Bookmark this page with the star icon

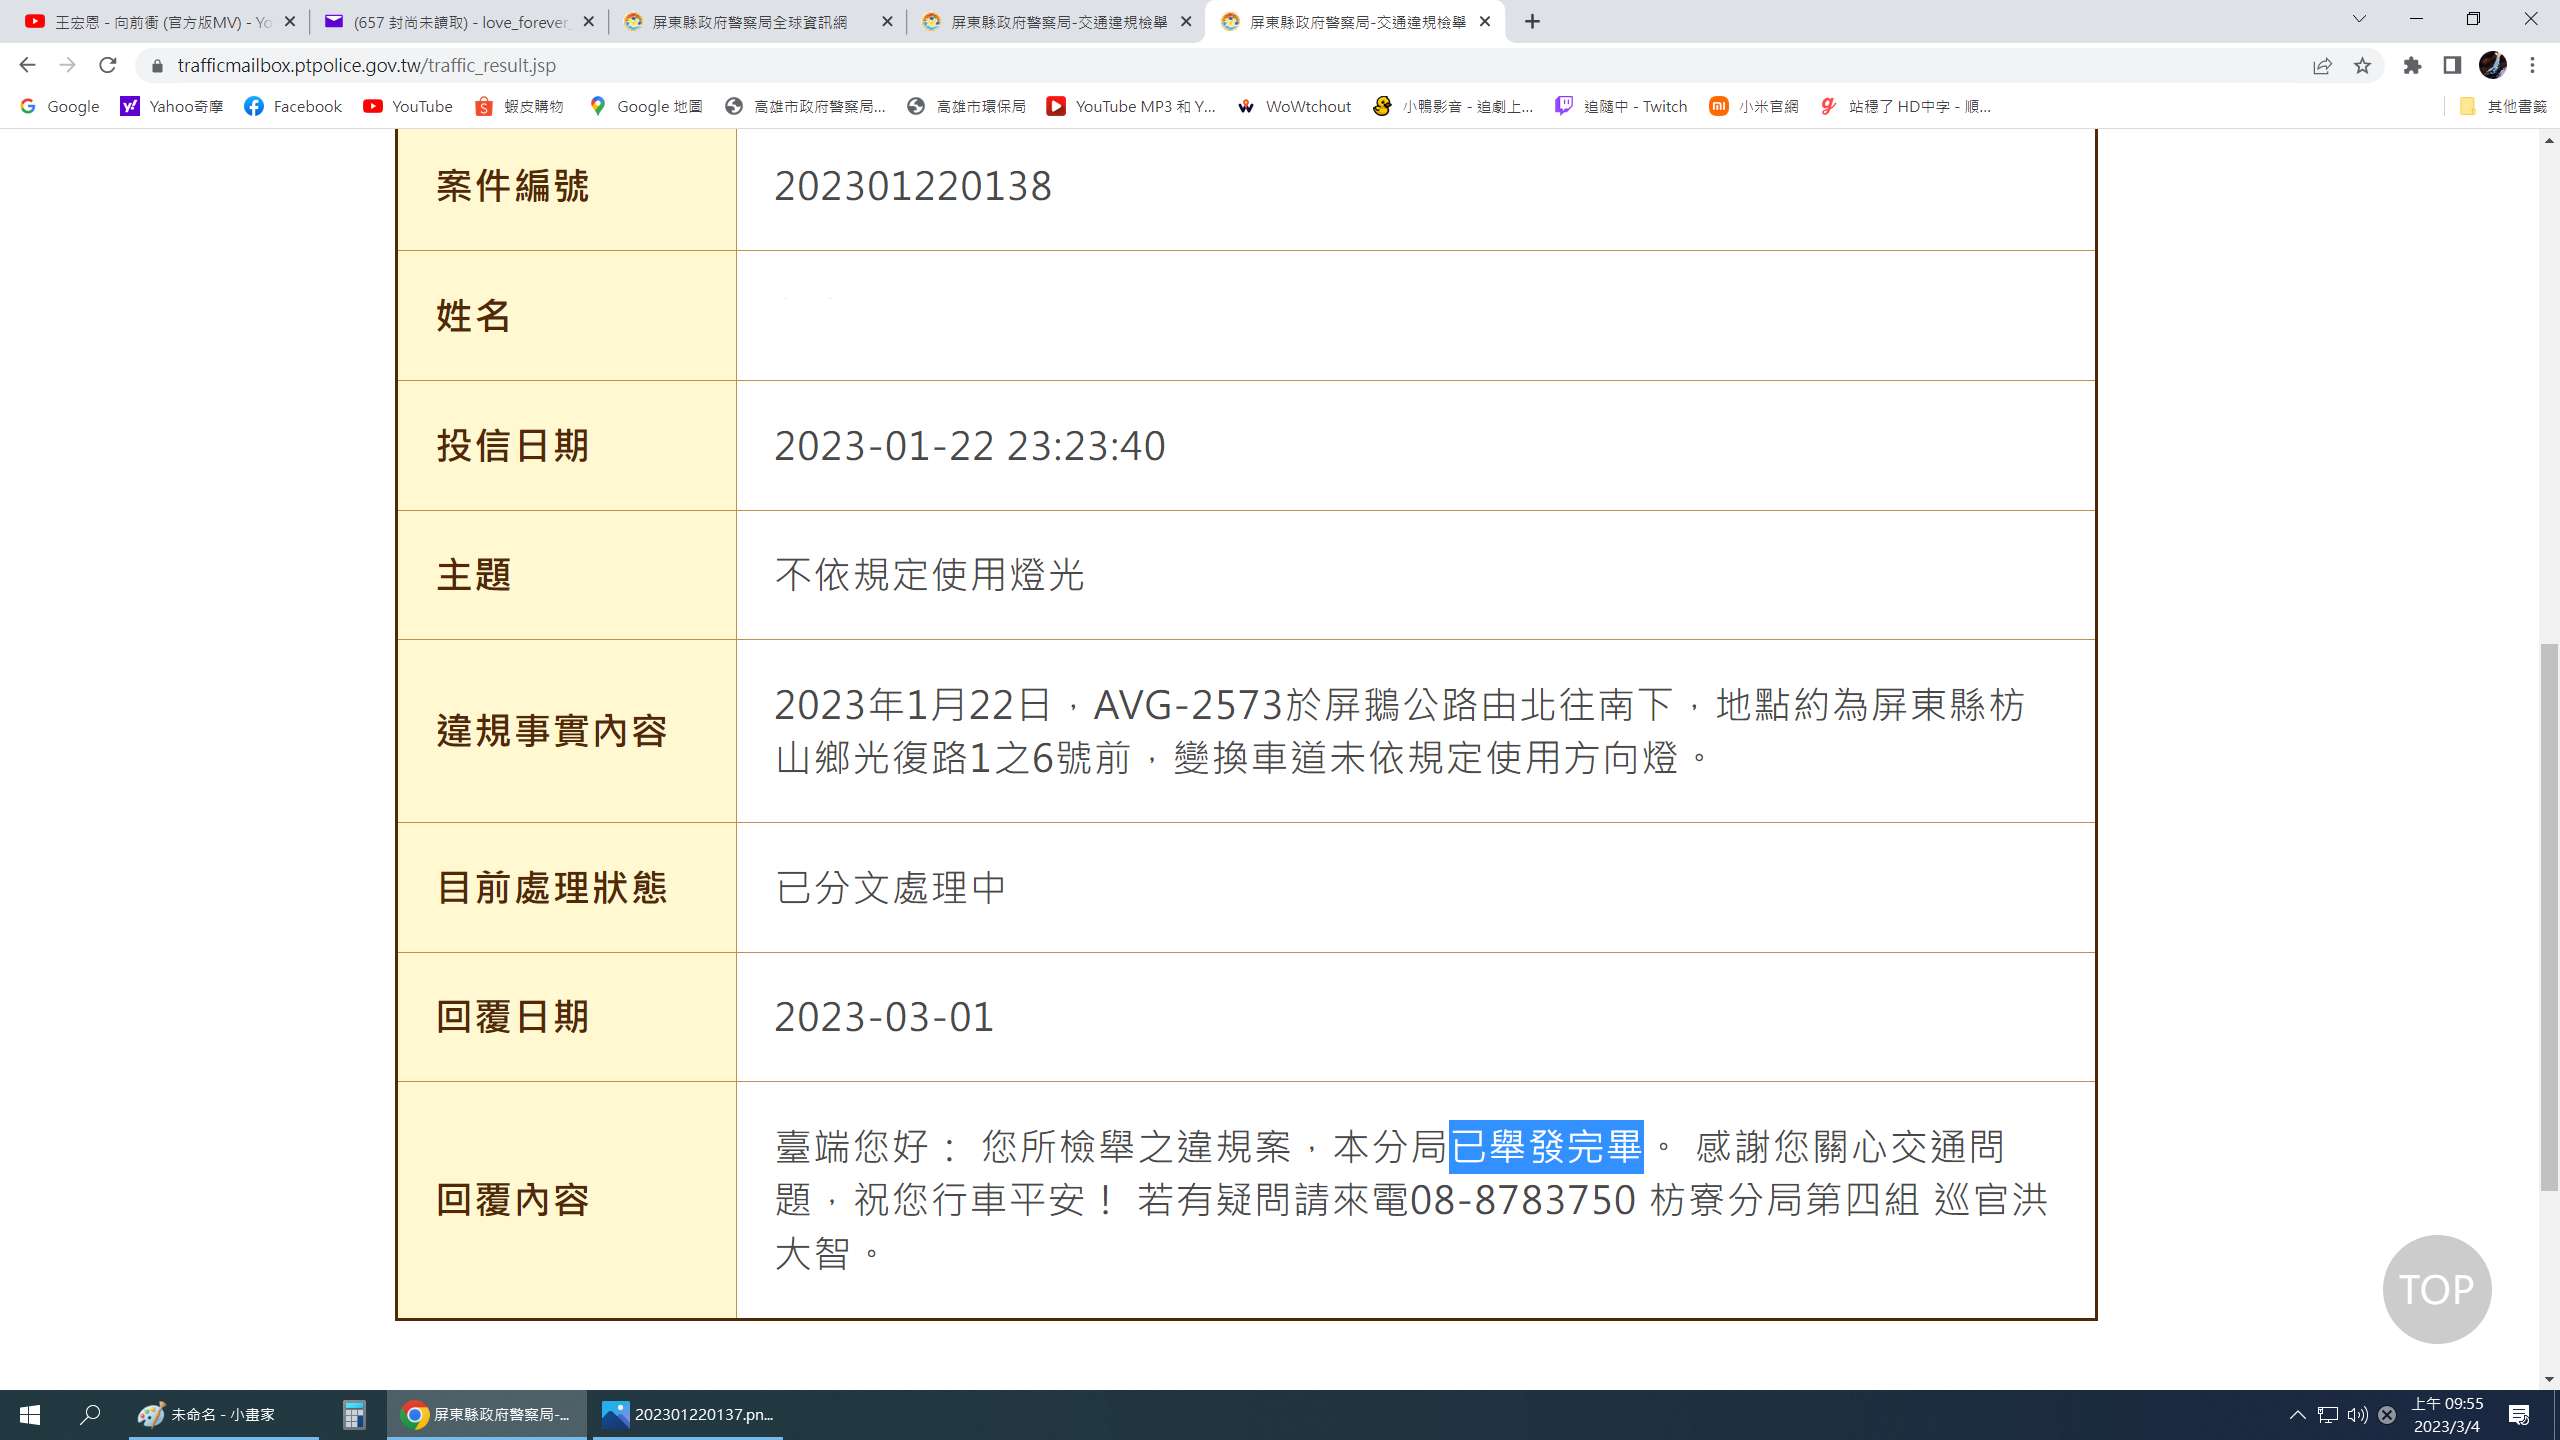tap(2362, 65)
